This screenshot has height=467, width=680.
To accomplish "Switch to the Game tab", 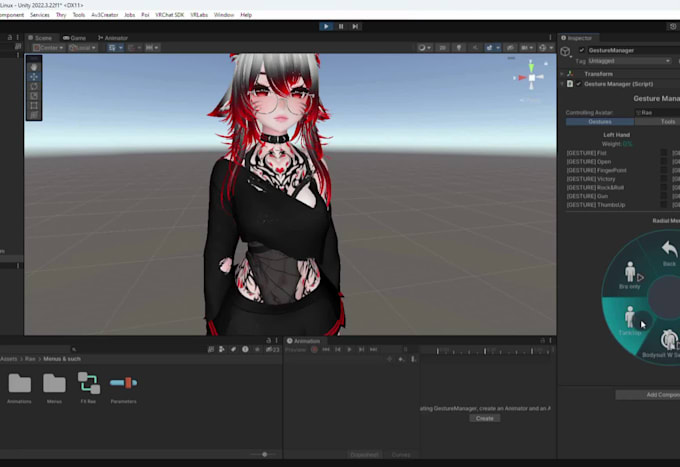I will (x=75, y=38).
